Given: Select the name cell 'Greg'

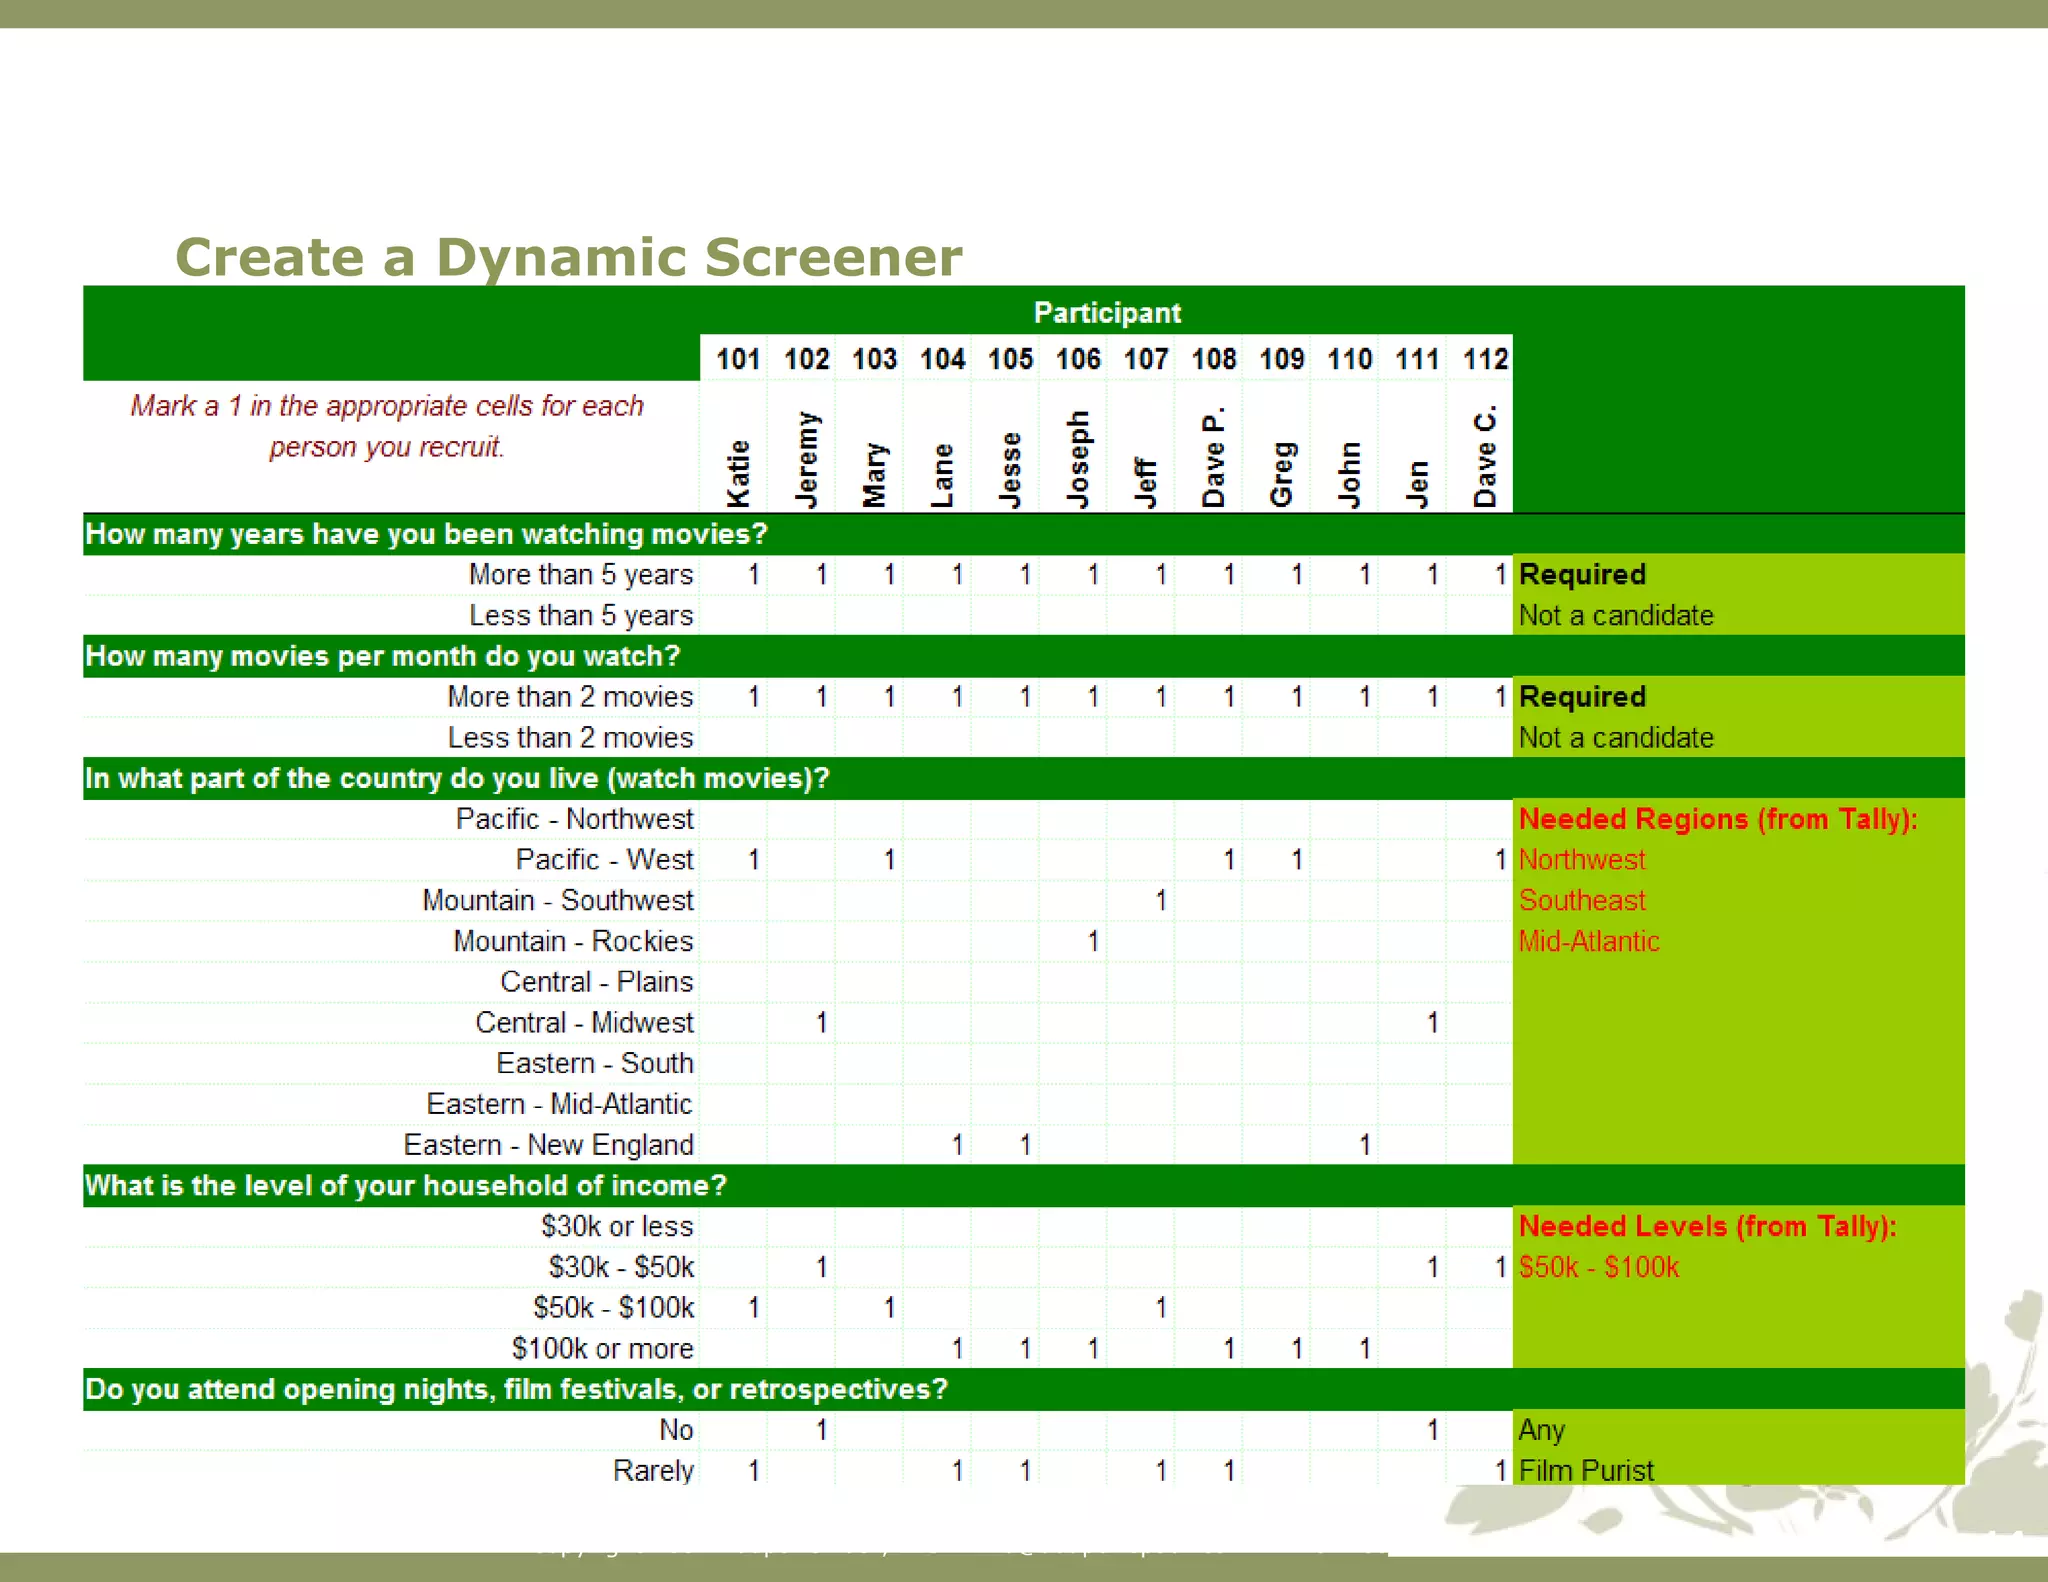Looking at the screenshot, I should [1282, 475].
